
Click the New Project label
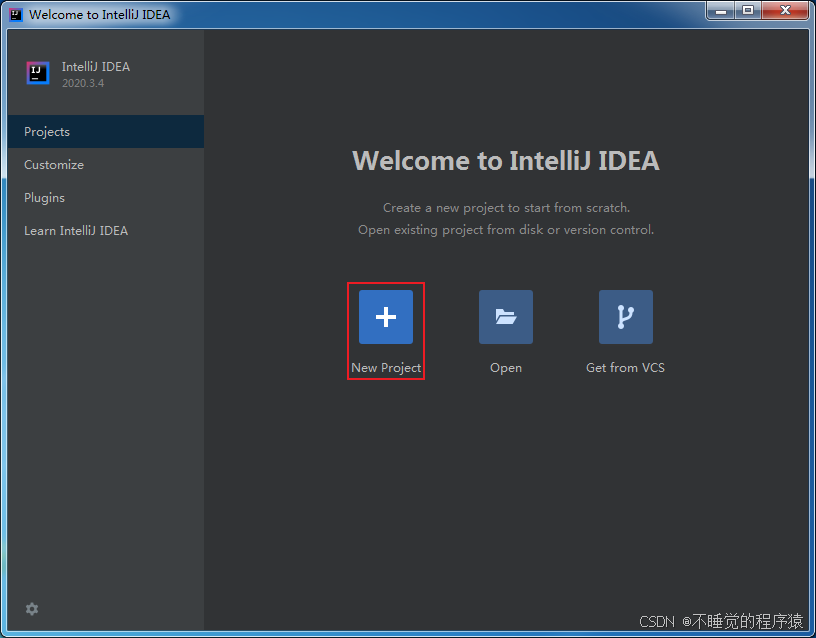tap(386, 368)
